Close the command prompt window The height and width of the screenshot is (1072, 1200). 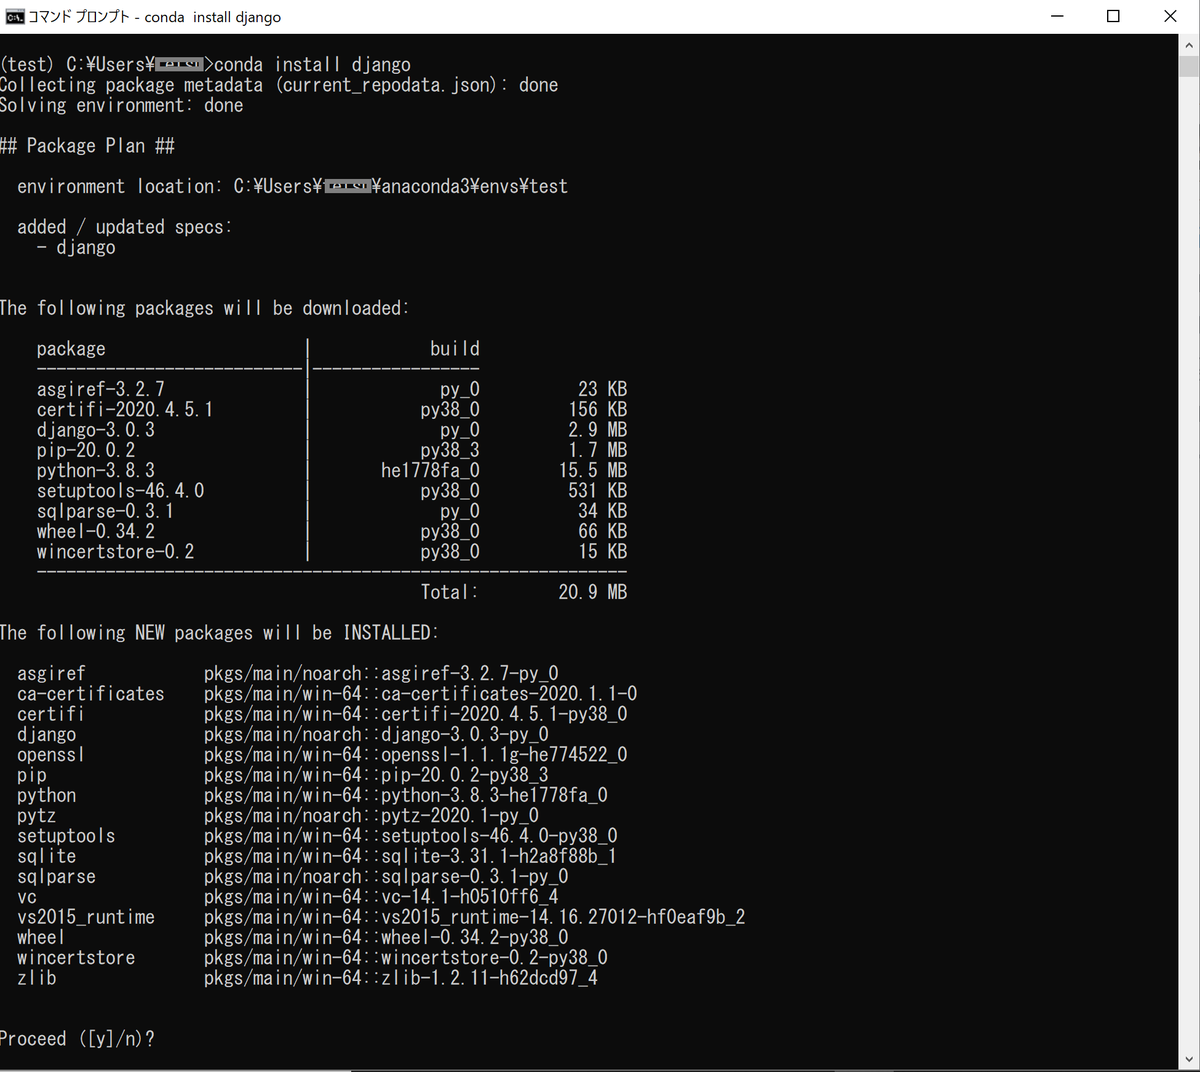[x=1170, y=16]
